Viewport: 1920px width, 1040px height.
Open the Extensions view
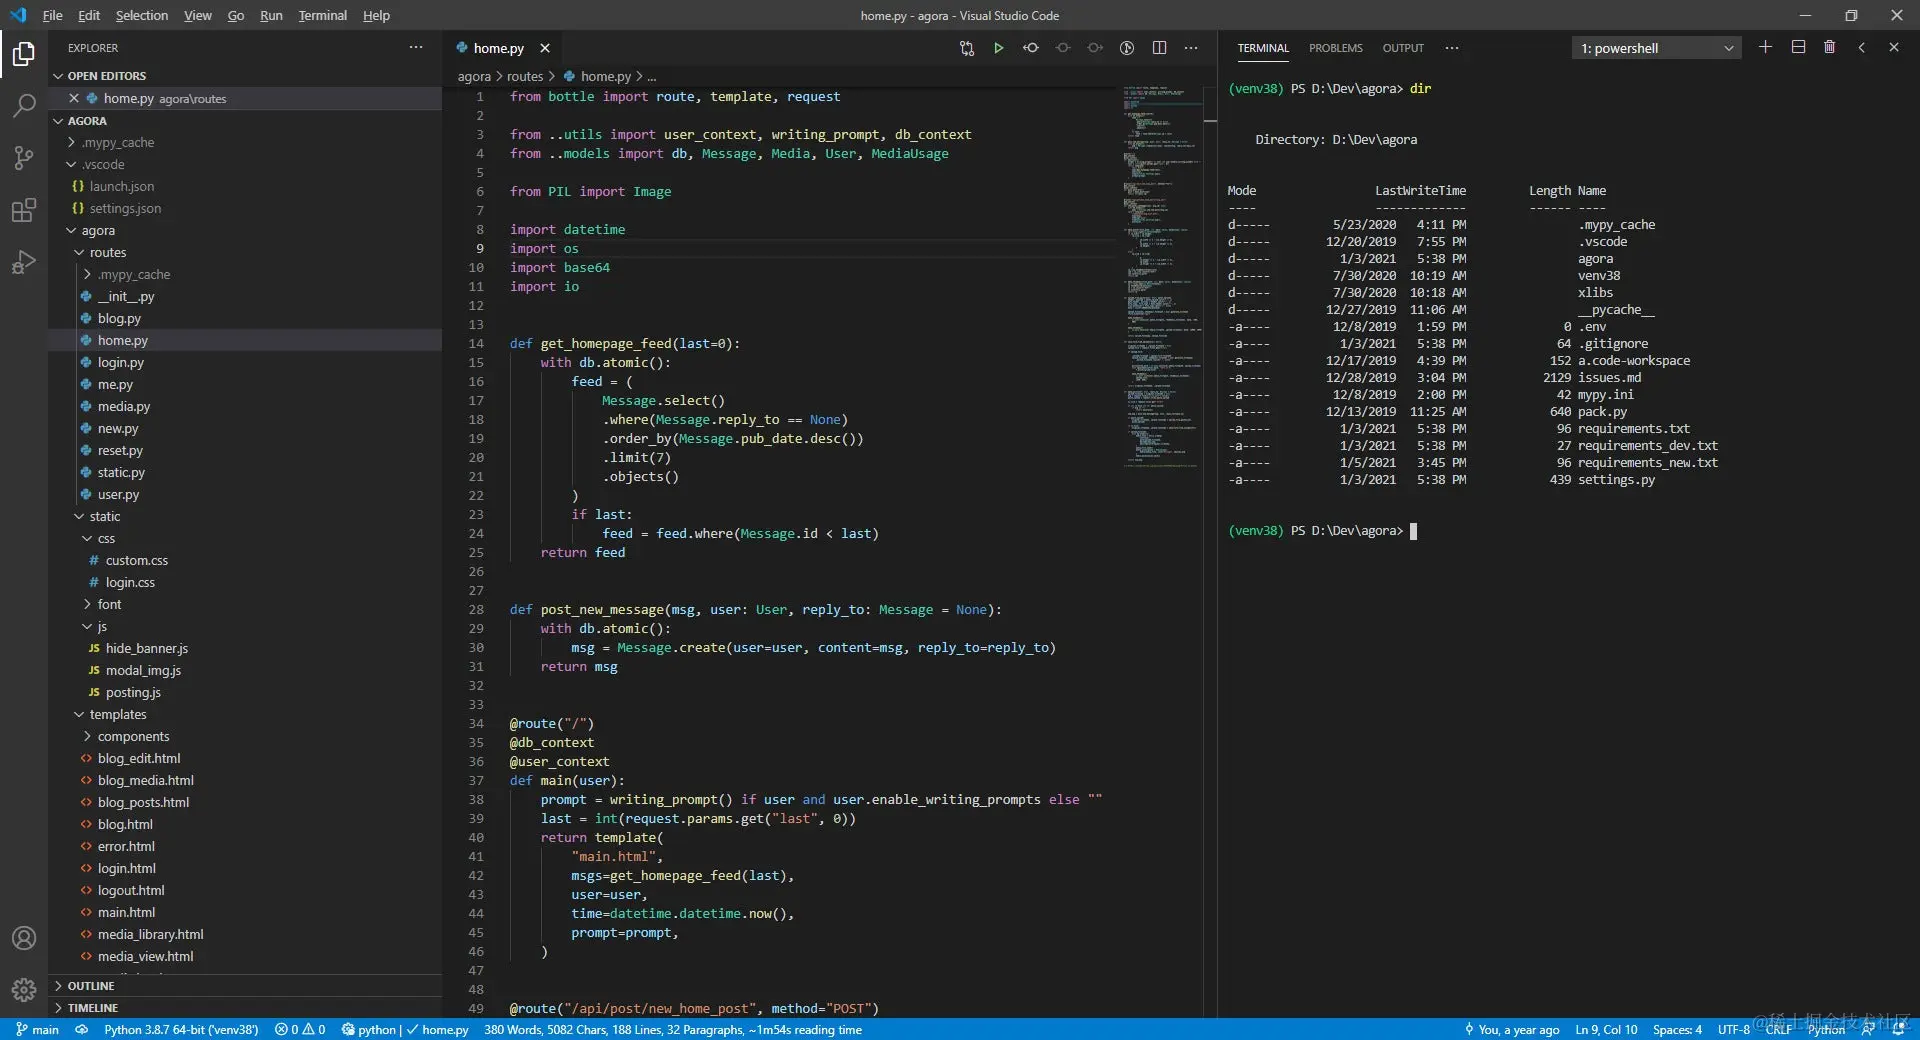pos(24,210)
